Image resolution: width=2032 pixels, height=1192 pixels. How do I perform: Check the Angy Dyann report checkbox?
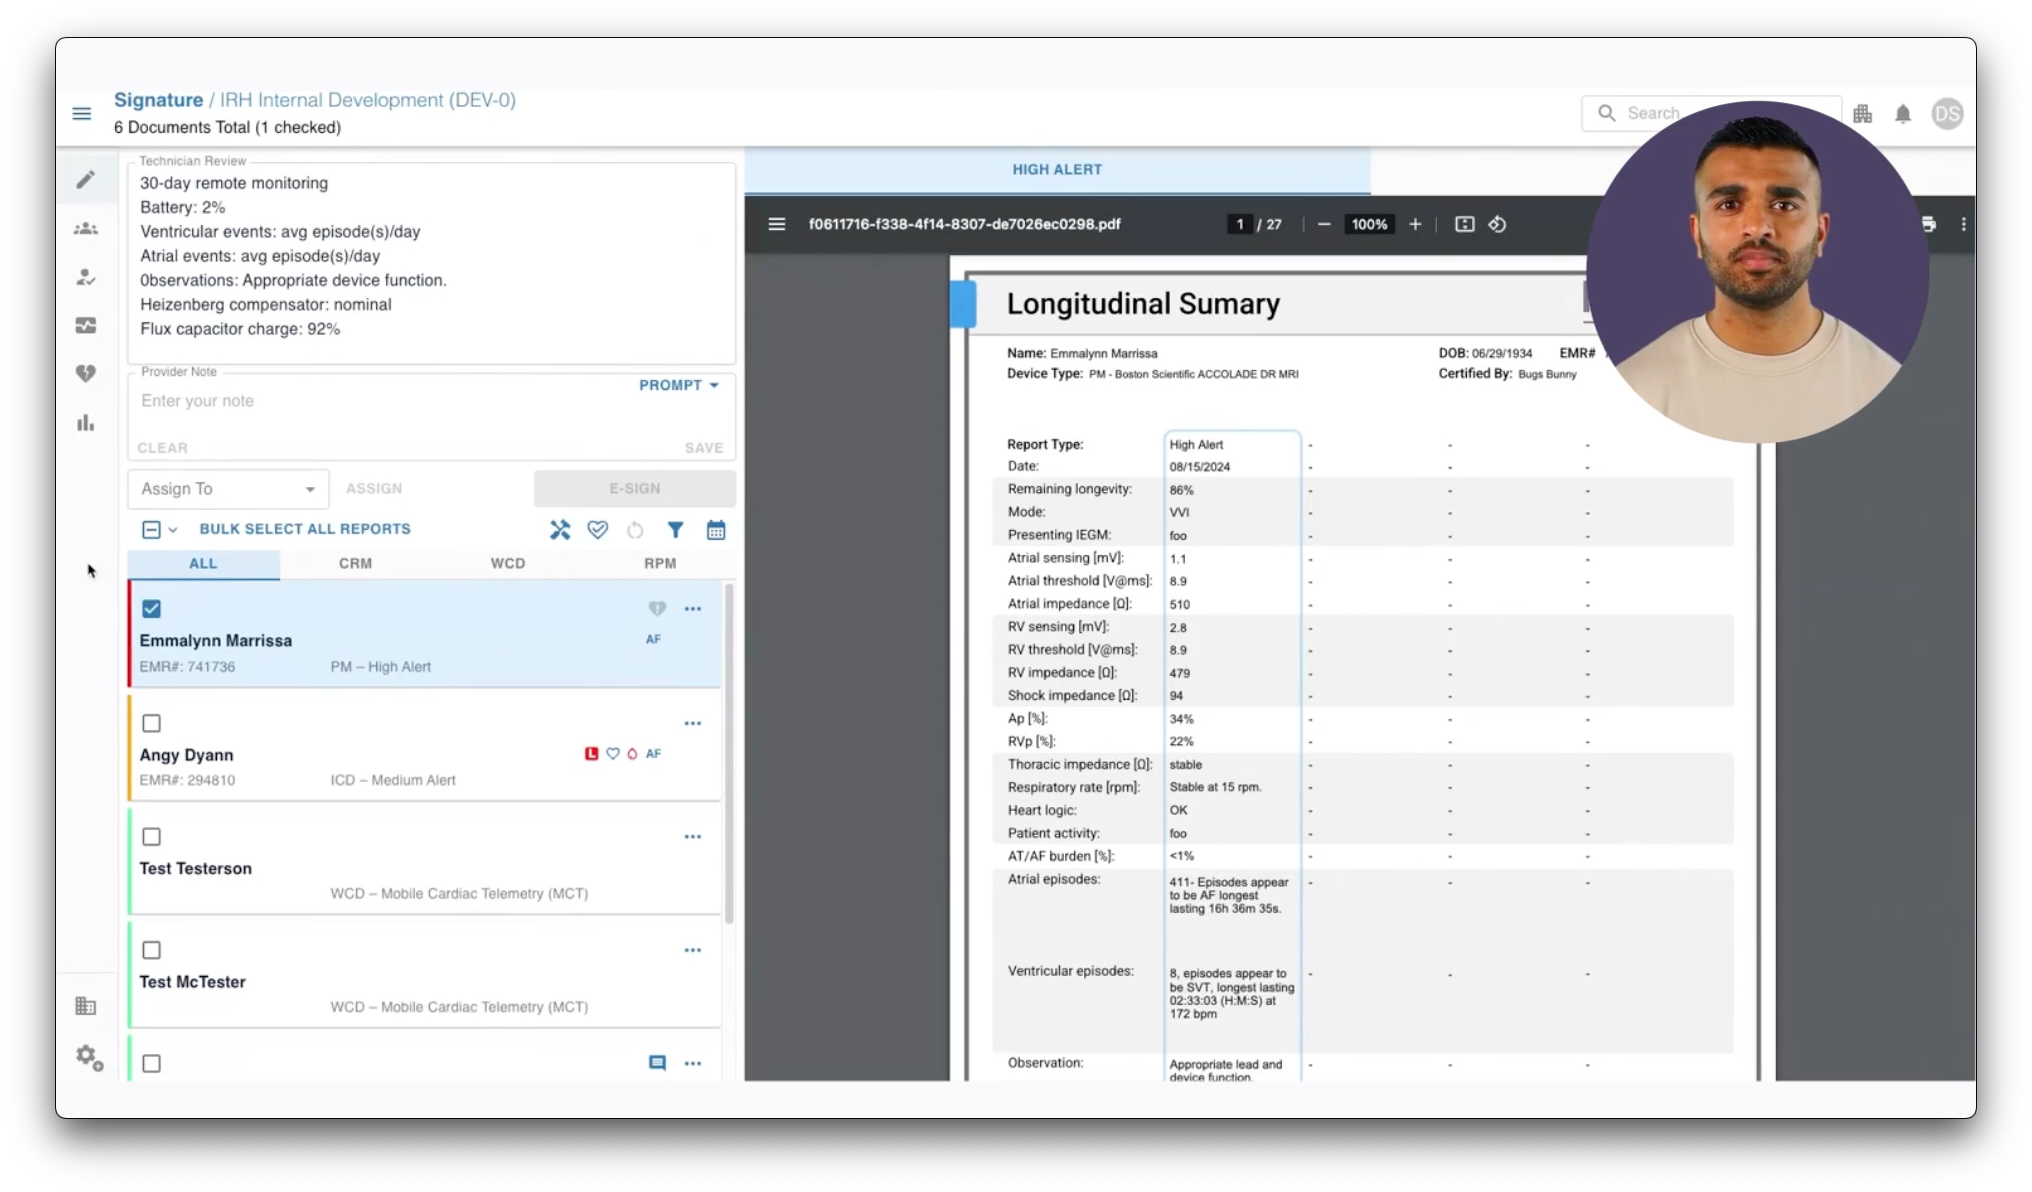click(x=152, y=723)
